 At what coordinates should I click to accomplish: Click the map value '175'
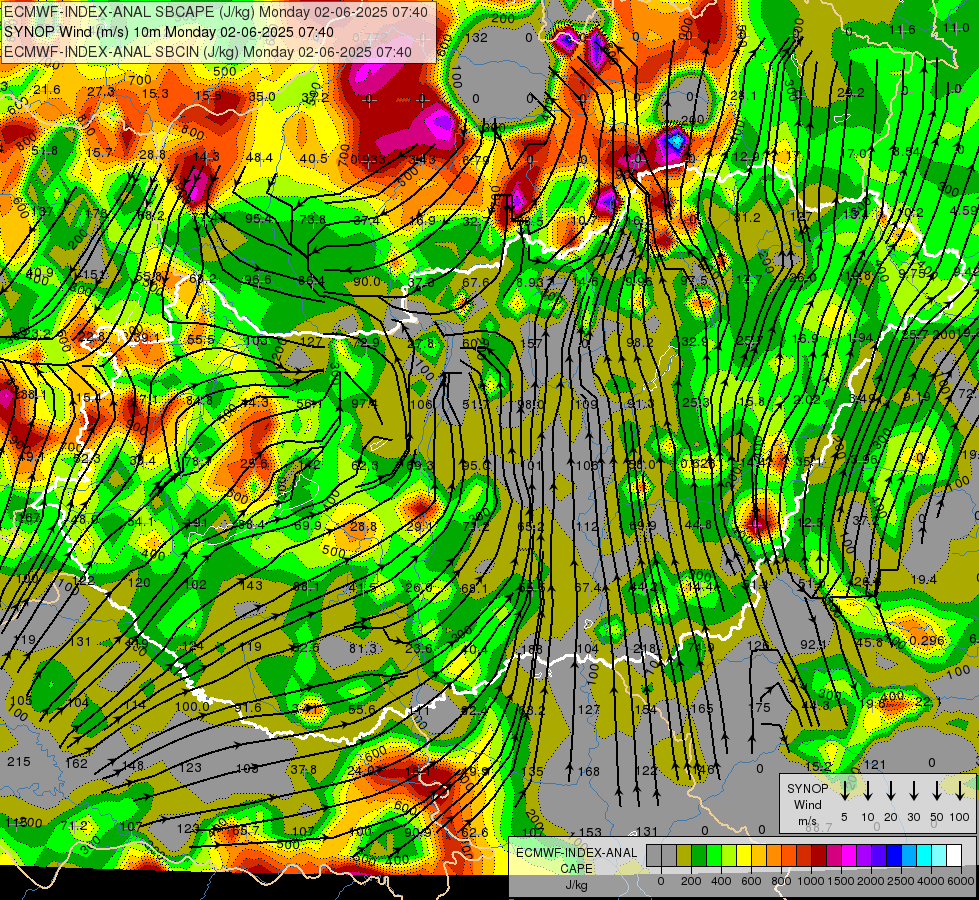pyautogui.click(x=759, y=707)
